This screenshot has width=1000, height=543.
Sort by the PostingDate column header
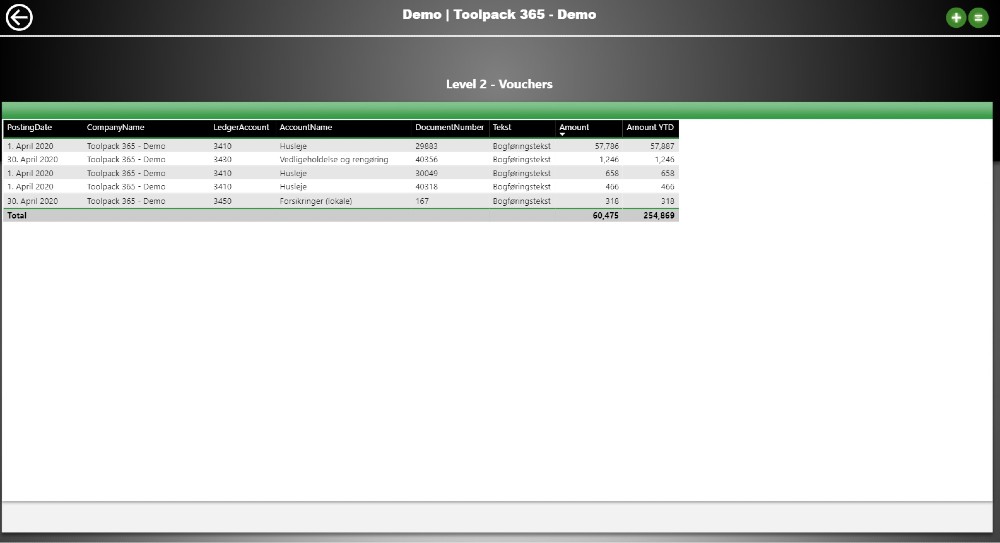pos(30,127)
